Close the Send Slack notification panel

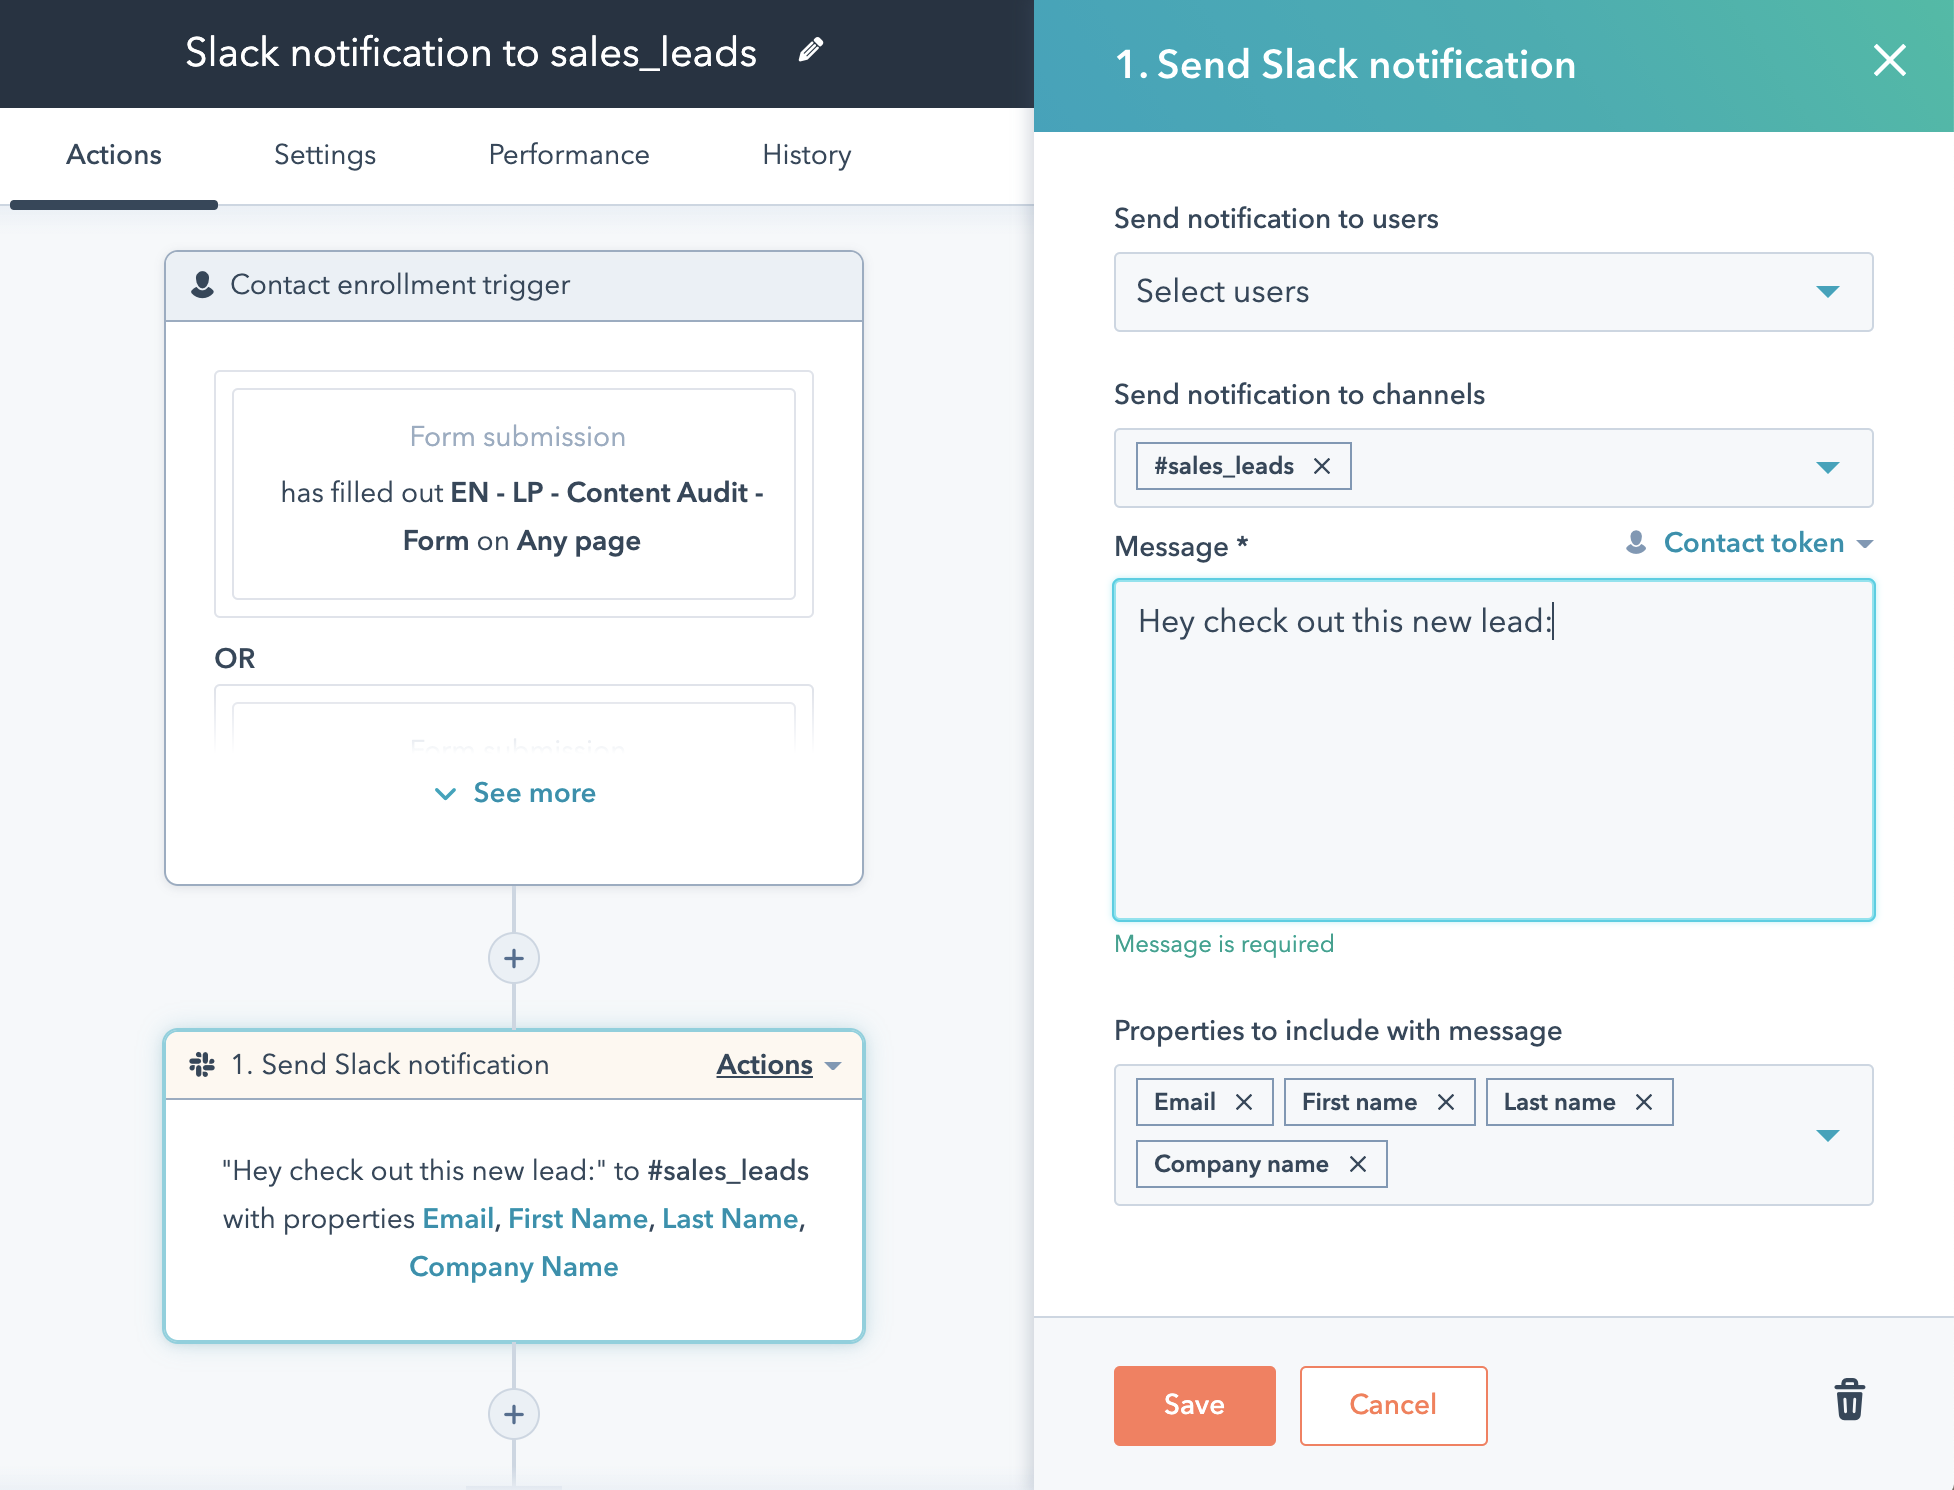(1889, 61)
